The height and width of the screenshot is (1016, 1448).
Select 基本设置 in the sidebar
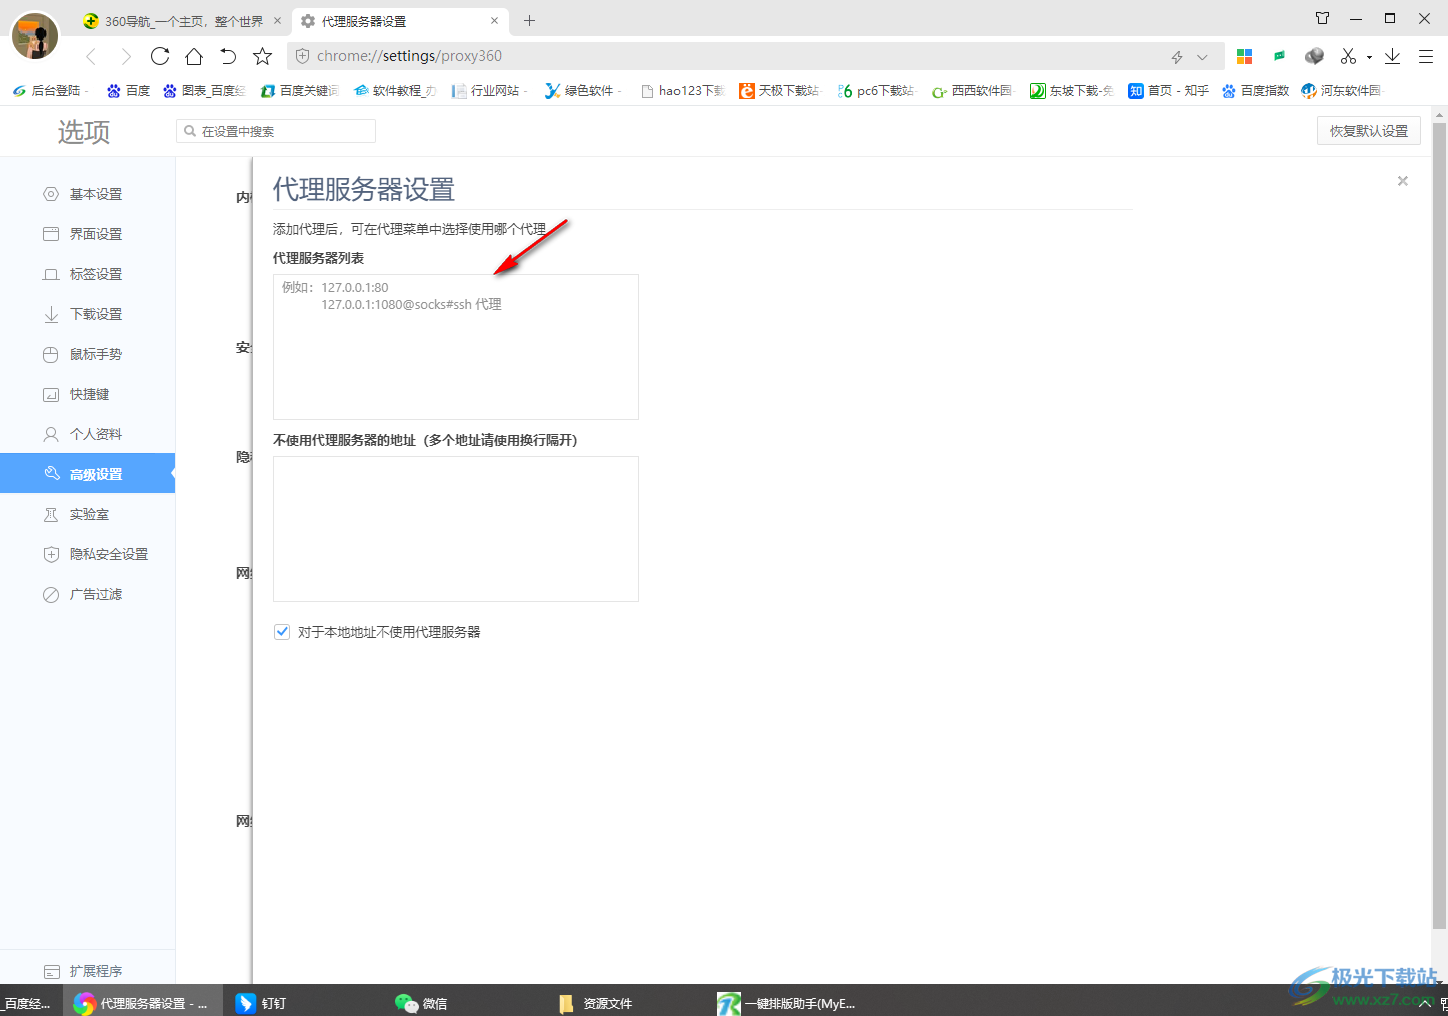pos(87,194)
